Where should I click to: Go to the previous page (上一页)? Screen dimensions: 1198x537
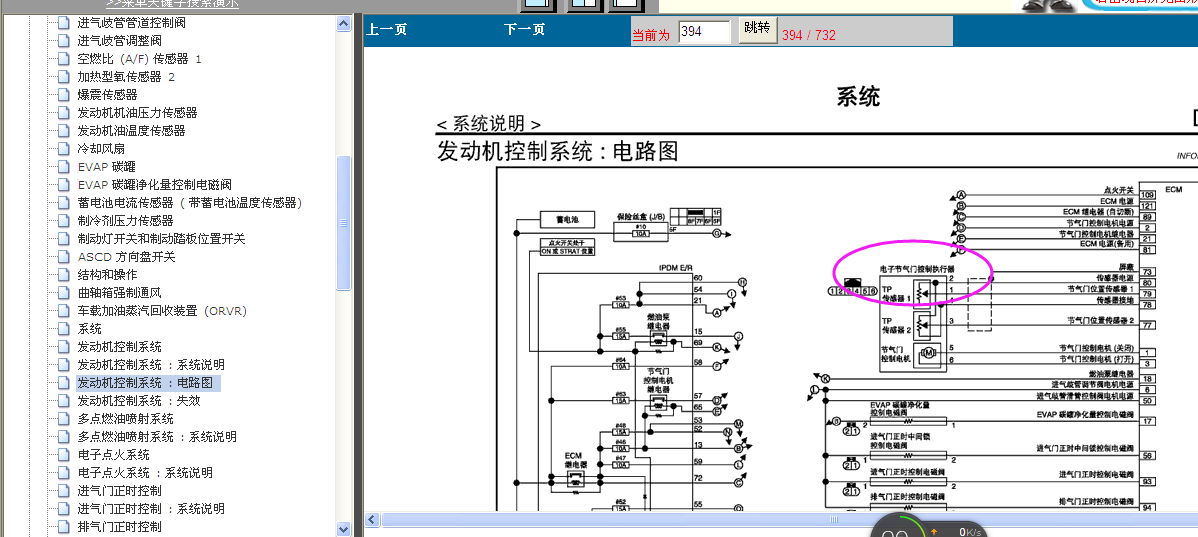[387, 30]
